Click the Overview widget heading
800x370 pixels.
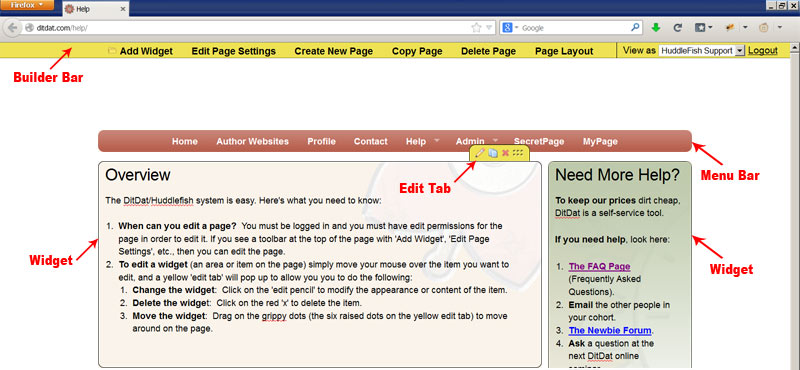(x=138, y=175)
